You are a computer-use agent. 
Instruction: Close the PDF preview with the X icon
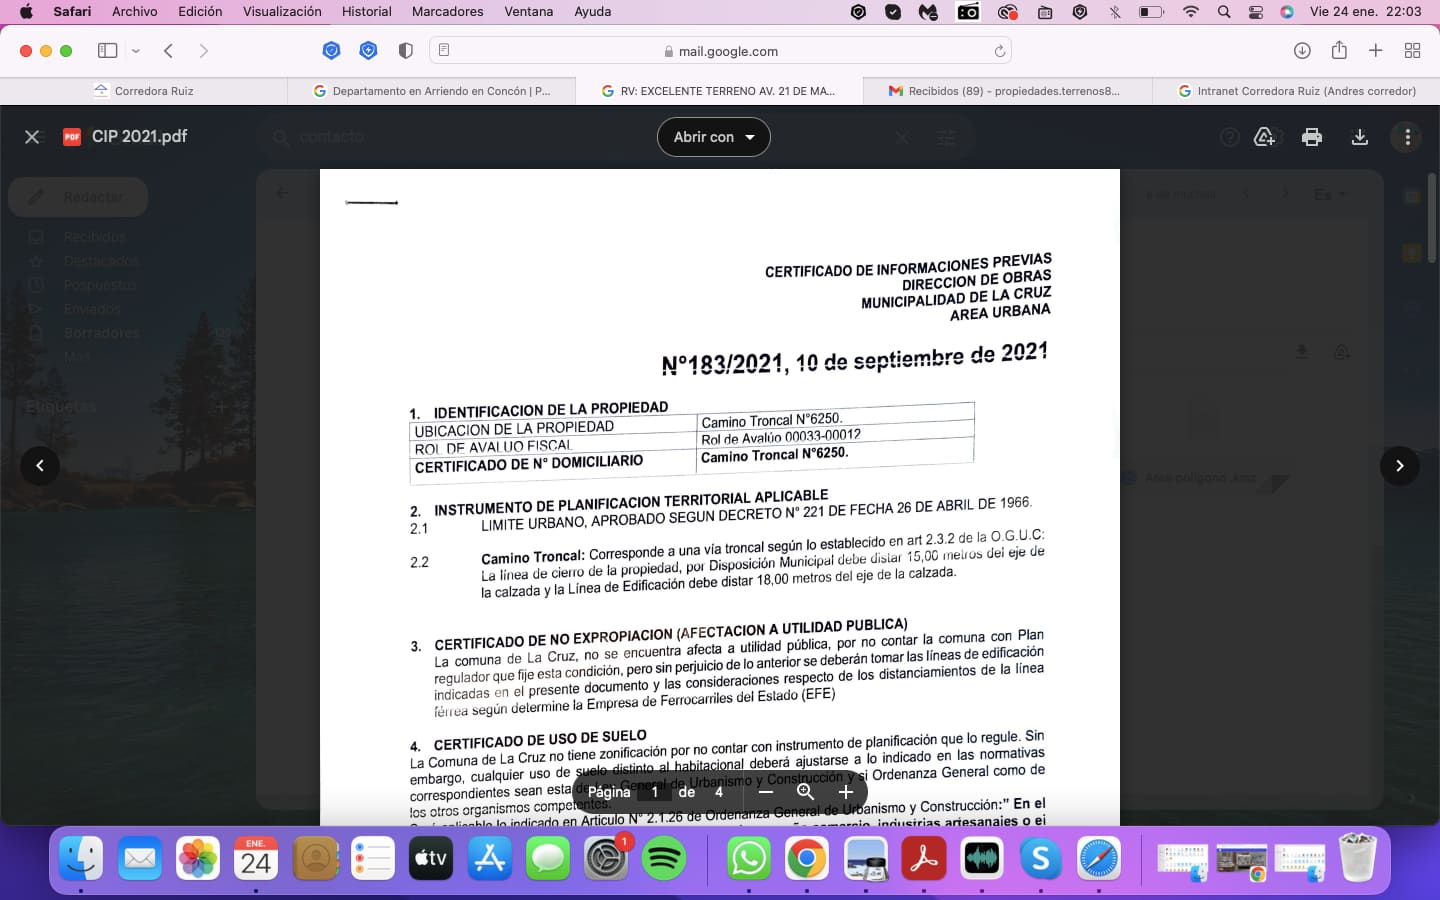[32, 137]
